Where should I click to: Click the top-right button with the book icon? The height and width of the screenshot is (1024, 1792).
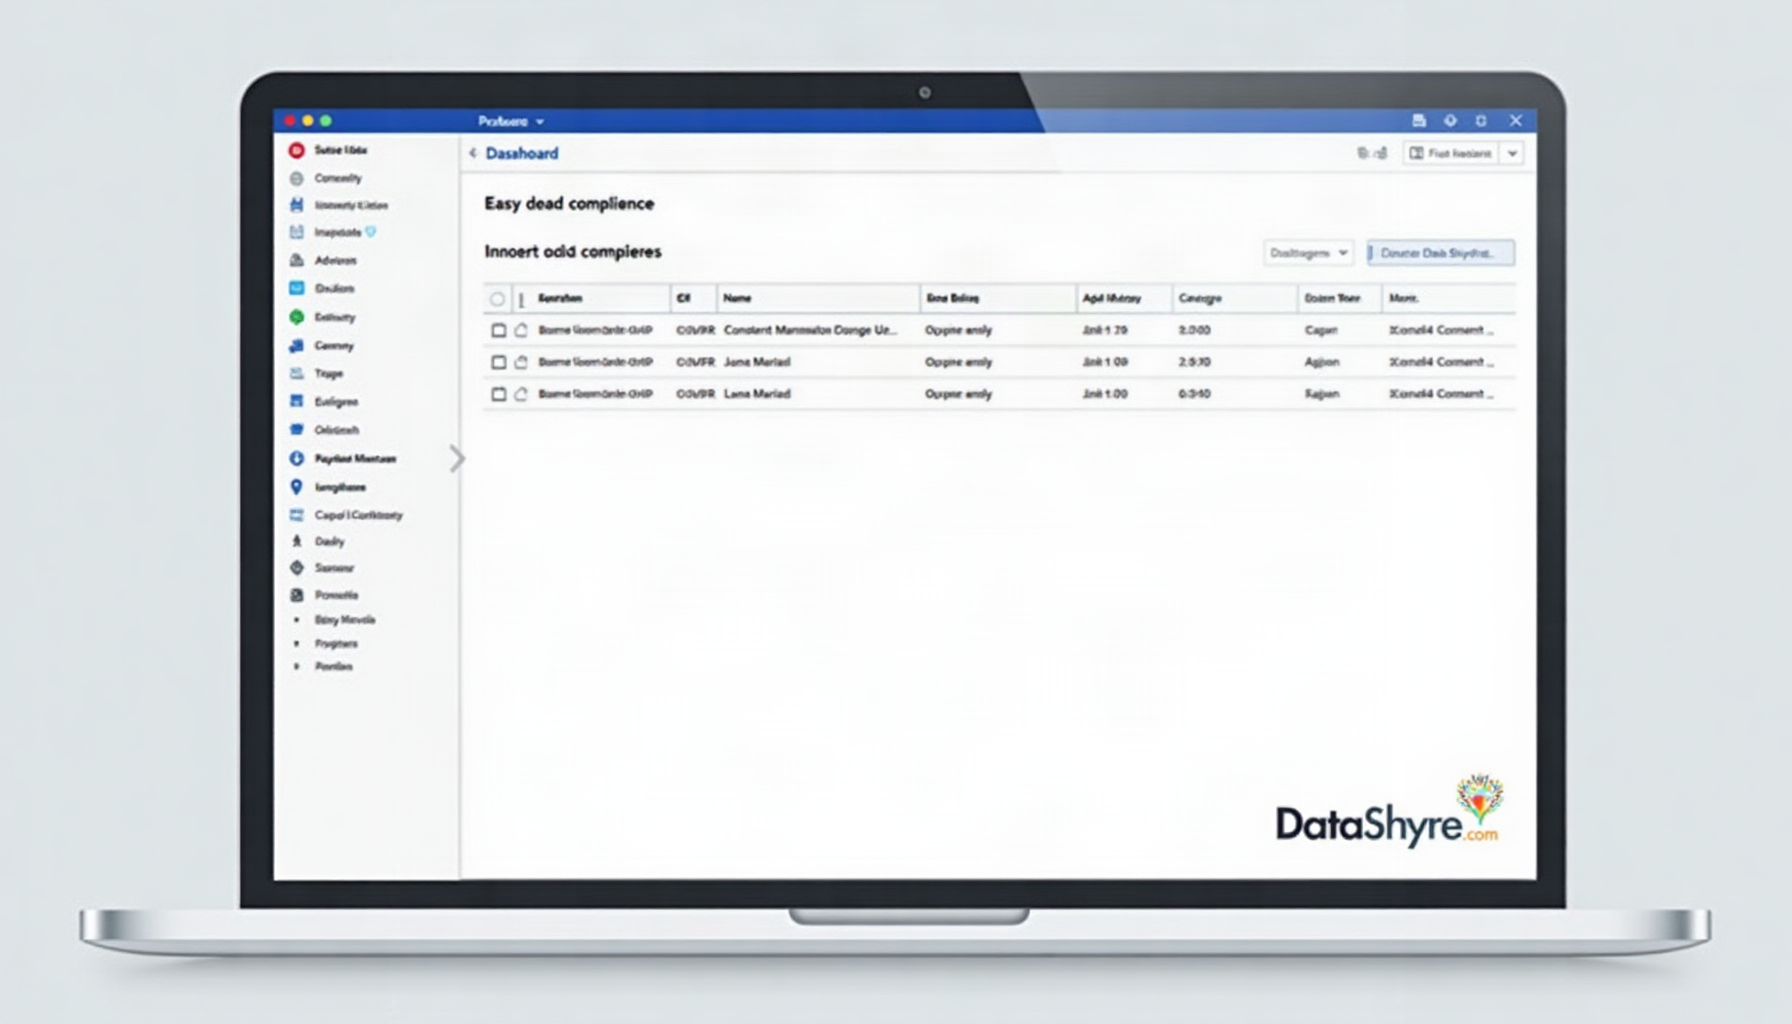pyautogui.click(x=1451, y=153)
